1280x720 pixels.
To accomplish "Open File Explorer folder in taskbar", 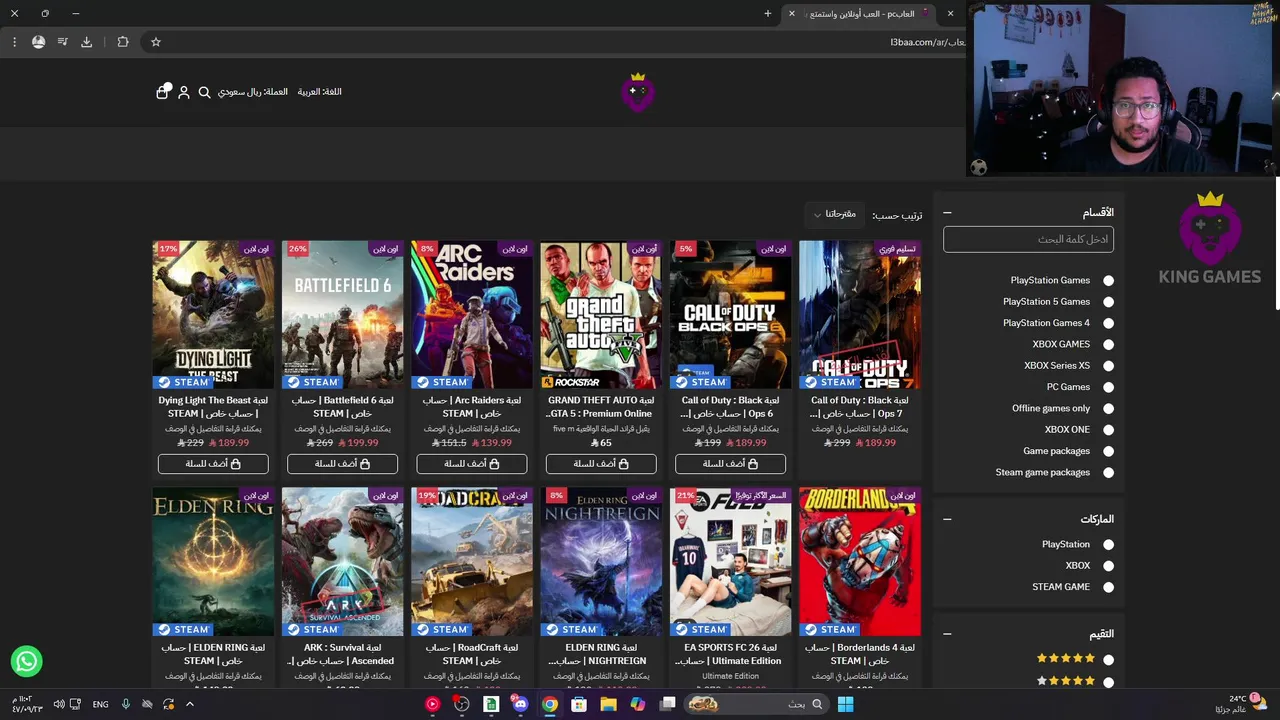I will pos(608,704).
